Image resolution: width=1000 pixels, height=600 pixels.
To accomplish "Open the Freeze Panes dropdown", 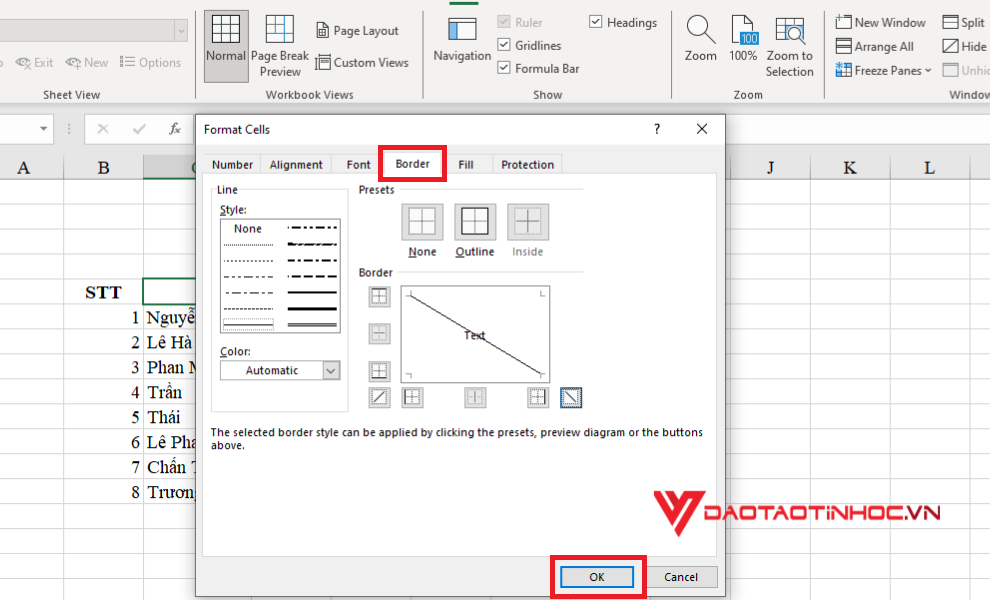I will pyautogui.click(x=883, y=69).
